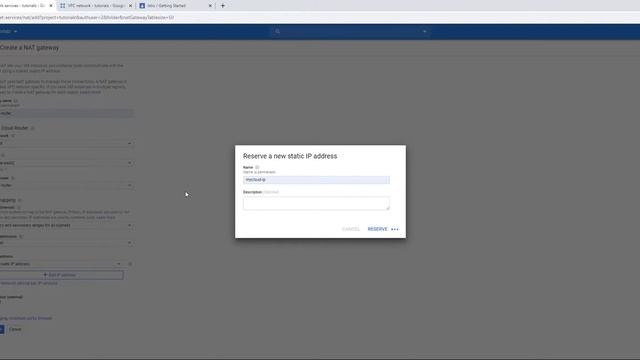Click the VPC network tab favicon

tap(62, 6)
